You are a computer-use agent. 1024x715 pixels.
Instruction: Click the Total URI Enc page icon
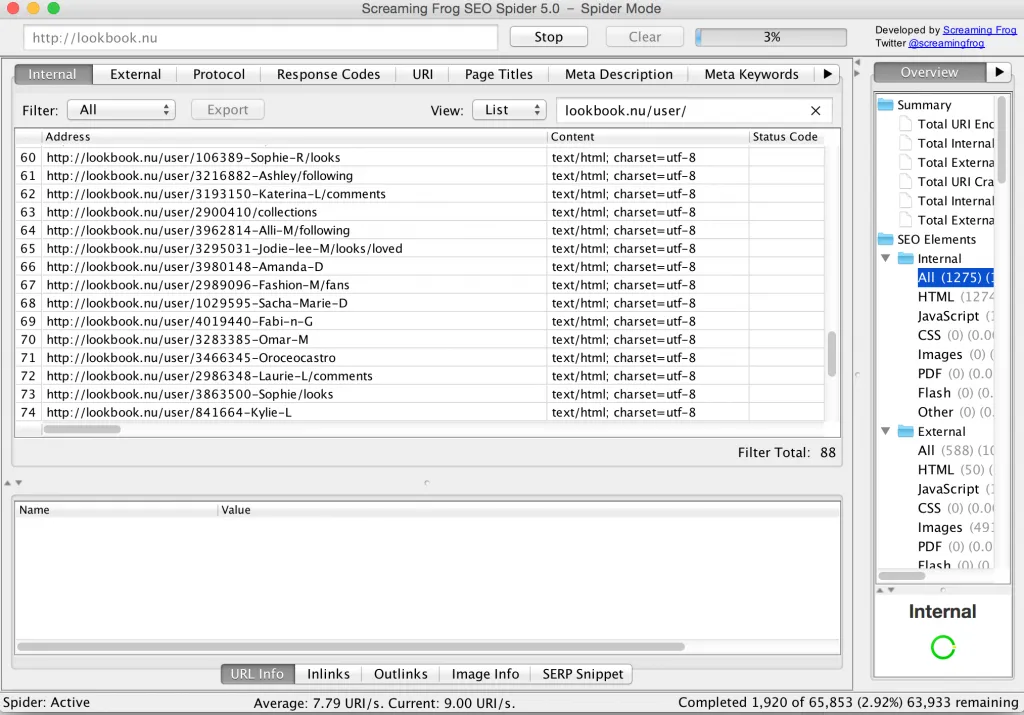click(x=905, y=124)
